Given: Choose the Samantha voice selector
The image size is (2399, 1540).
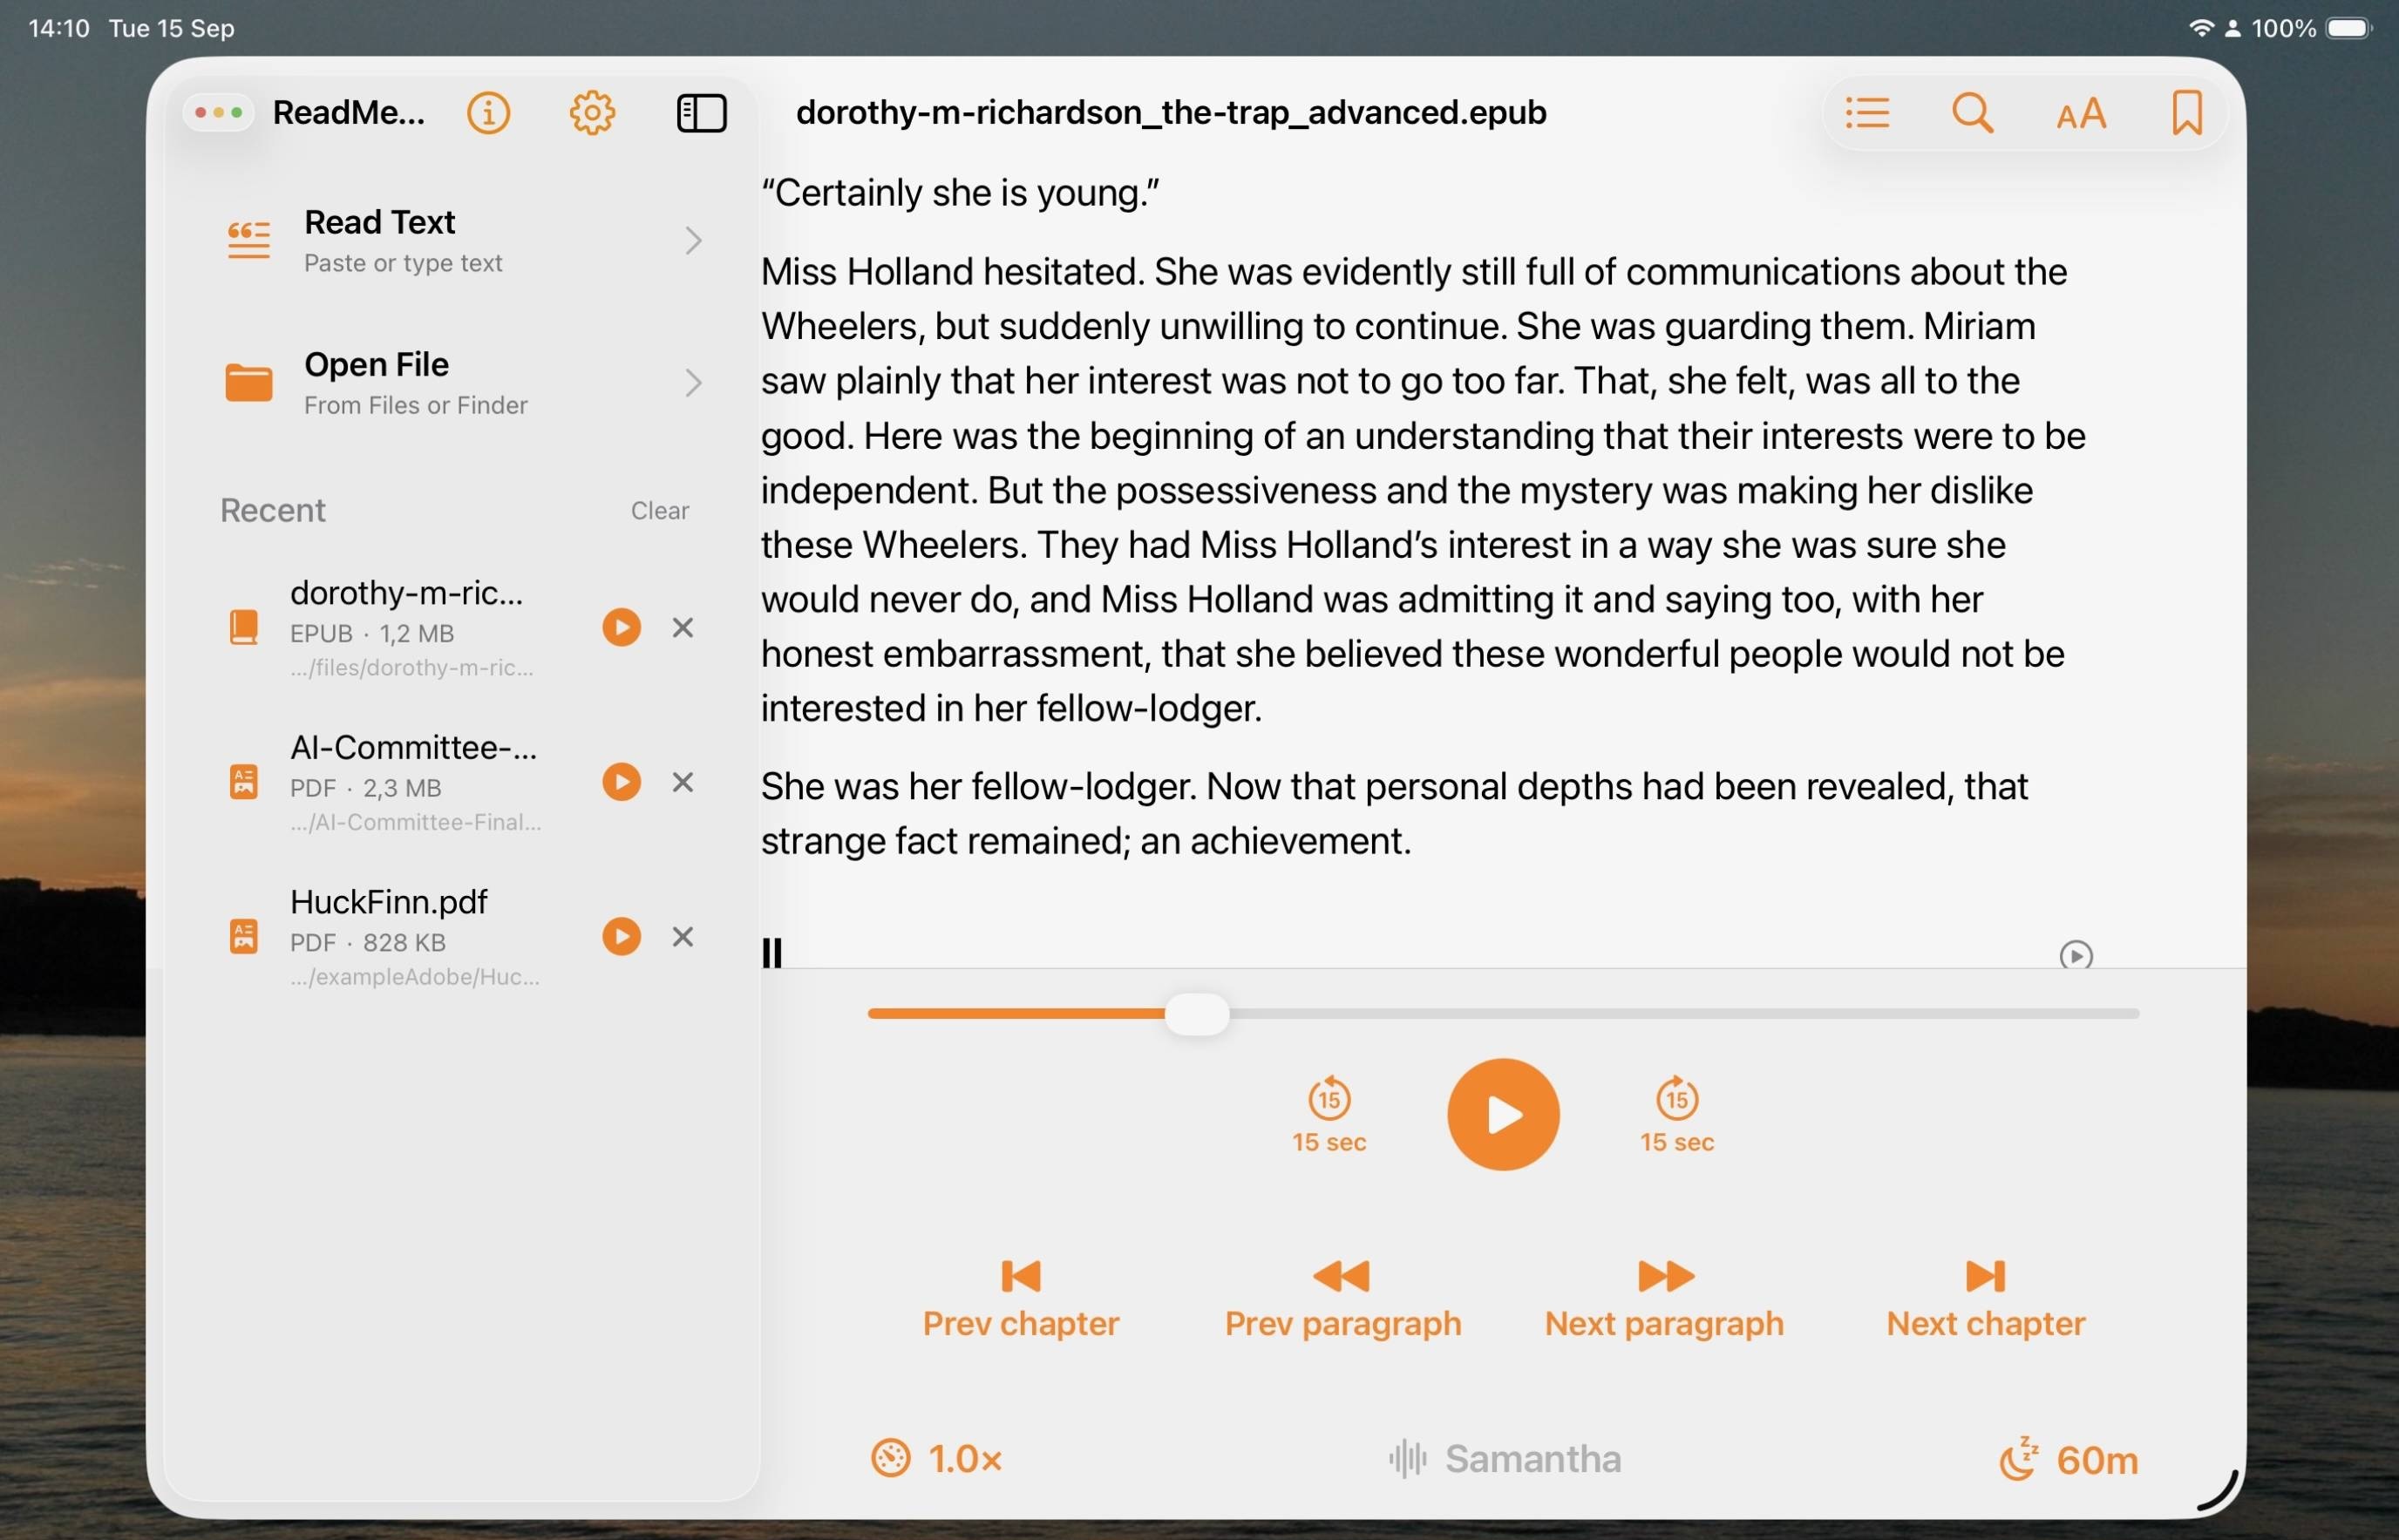Looking at the screenshot, I should [x=1505, y=1460].
